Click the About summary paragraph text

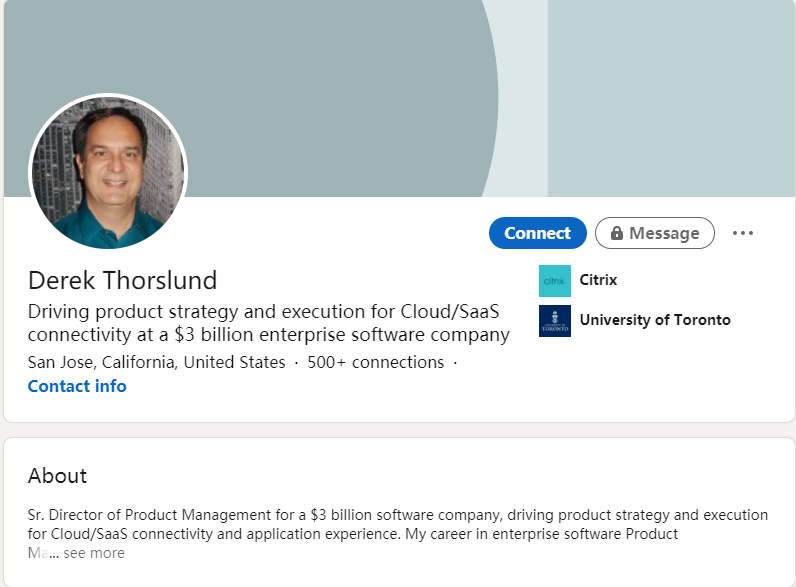click(x=398, y=524)
